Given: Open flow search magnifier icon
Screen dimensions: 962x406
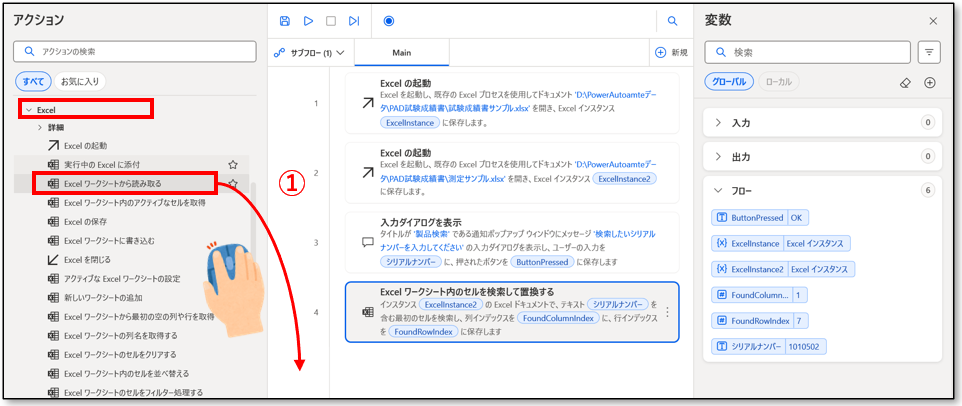Looking at the screenshot, I should click(x=673, y=20).
